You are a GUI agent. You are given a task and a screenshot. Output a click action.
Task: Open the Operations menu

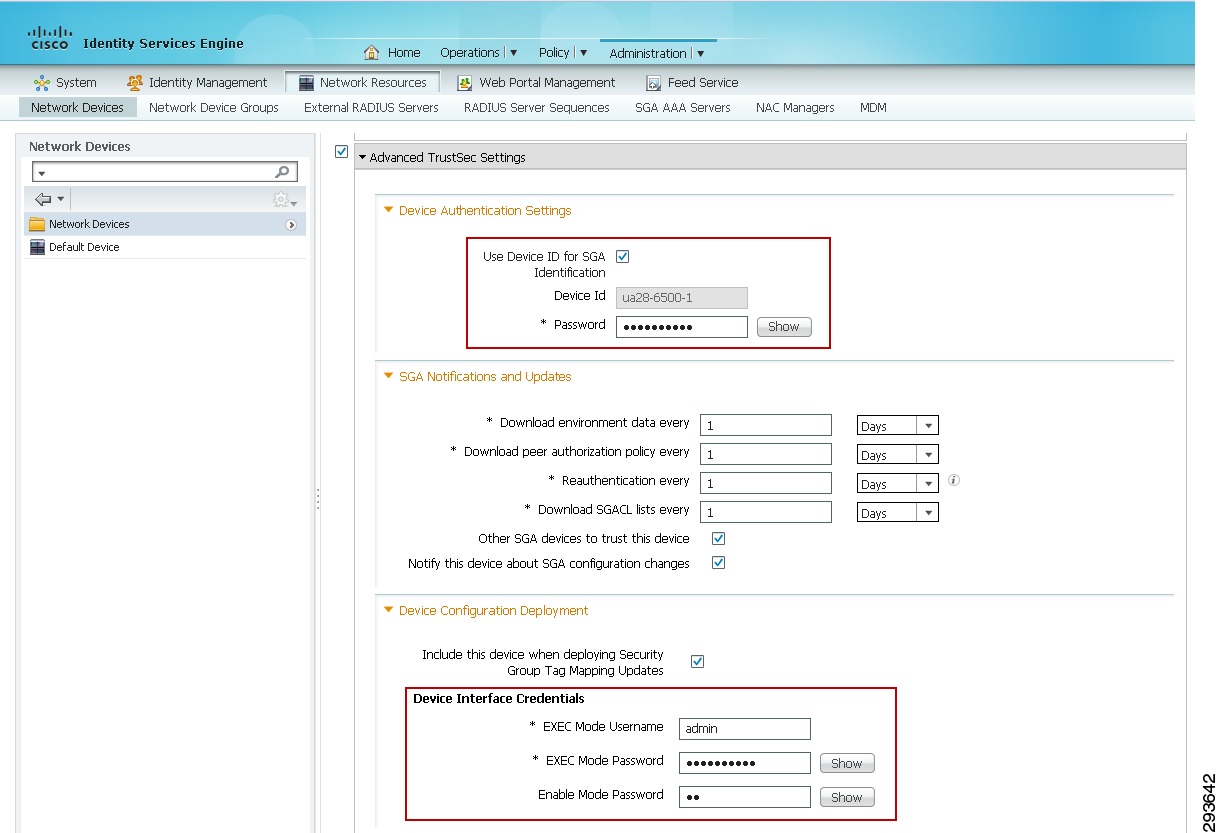(x=479, y=53)
